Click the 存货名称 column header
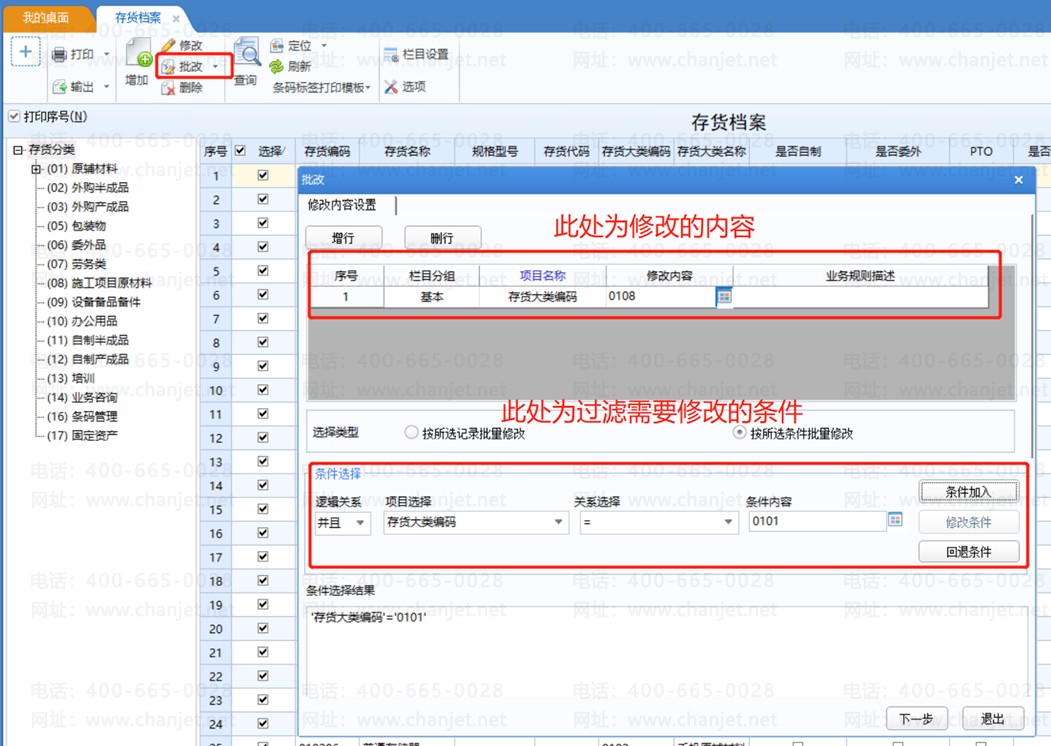 pos(407,151)
